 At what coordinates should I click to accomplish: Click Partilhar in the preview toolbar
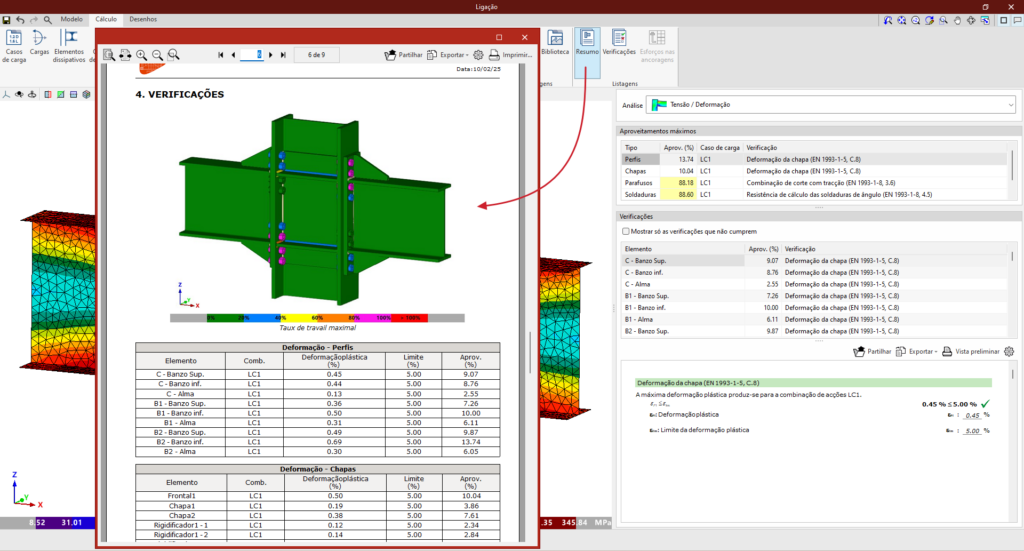(x=404, y=54)
